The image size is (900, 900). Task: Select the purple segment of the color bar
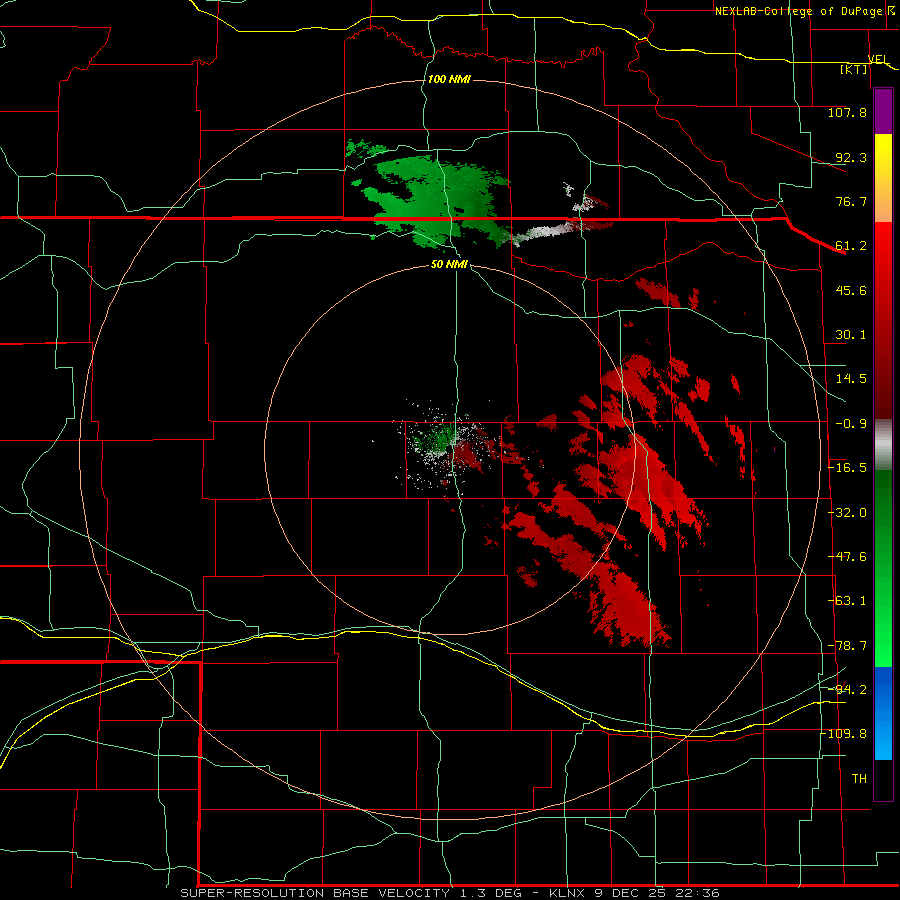[x=883, y=112]
